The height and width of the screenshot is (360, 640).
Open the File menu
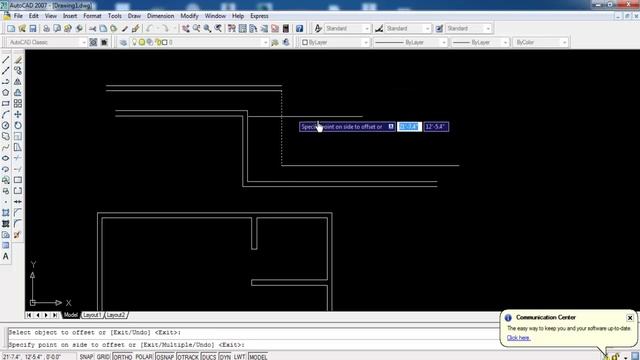click(18, 16)
